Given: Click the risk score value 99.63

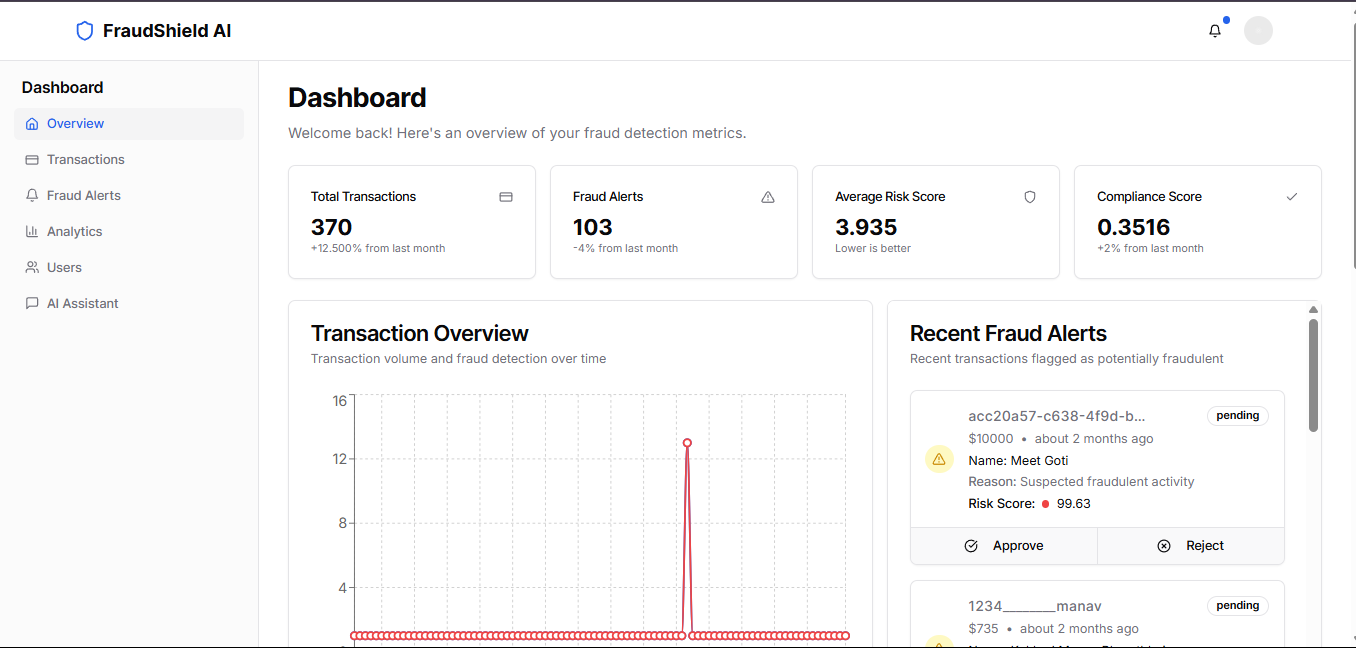Looking at the screenshot, I should (1074, 504).
